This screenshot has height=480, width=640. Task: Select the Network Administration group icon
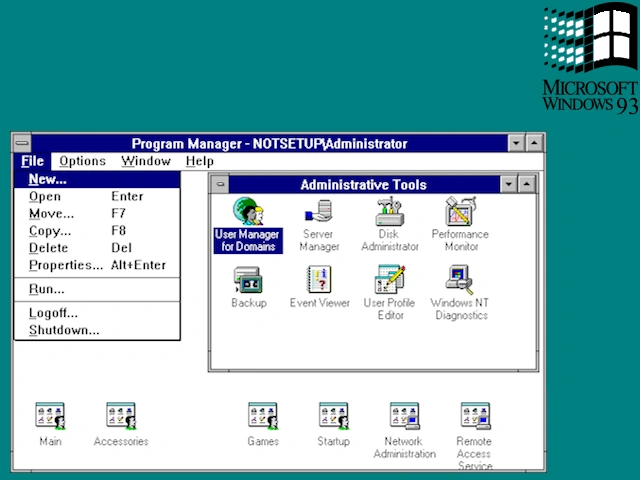[x=404, y=416]
